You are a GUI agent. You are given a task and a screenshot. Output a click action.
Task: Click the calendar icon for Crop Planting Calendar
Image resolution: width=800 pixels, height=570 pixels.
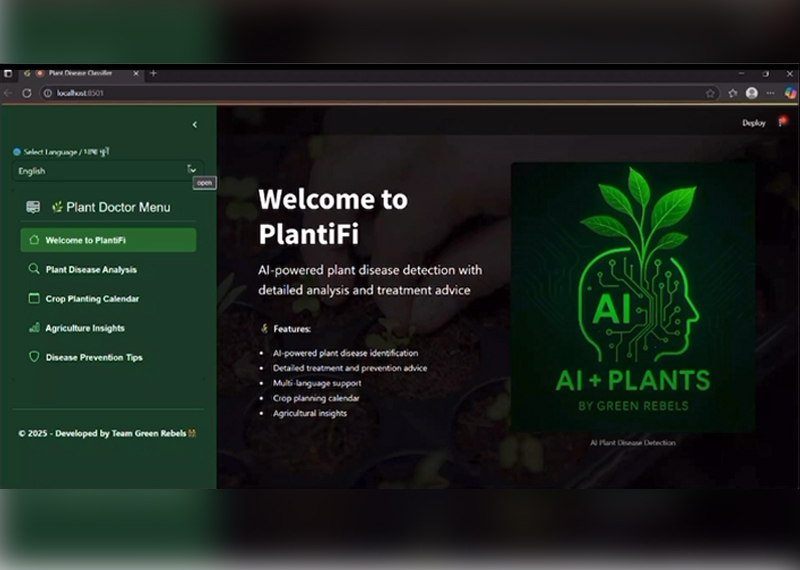34,298
